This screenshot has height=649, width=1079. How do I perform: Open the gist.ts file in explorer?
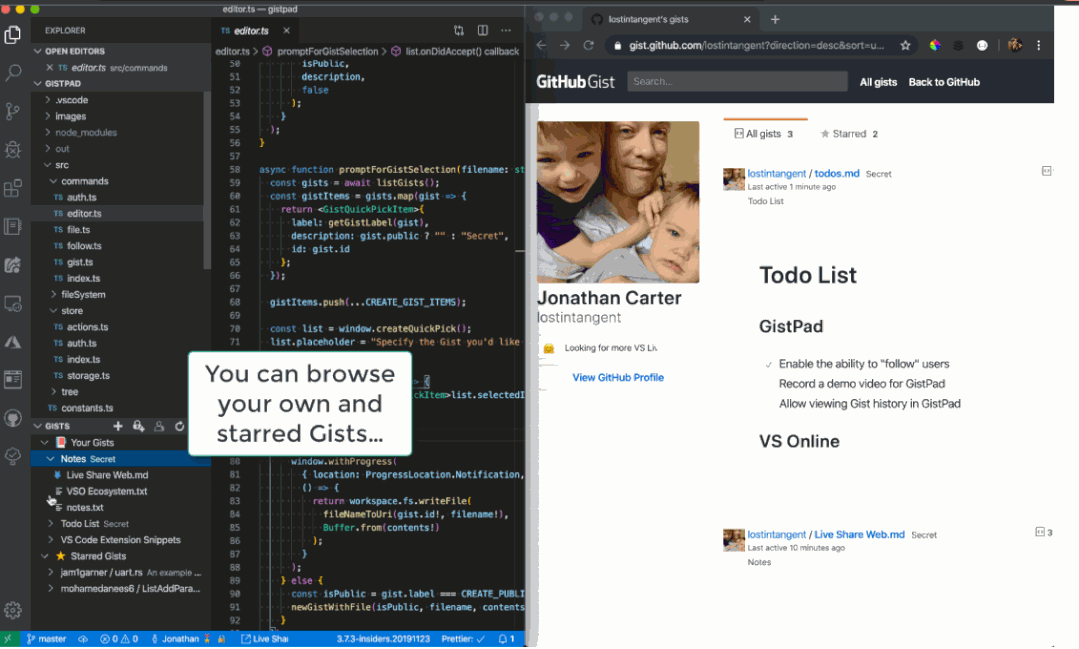(80, 262)
